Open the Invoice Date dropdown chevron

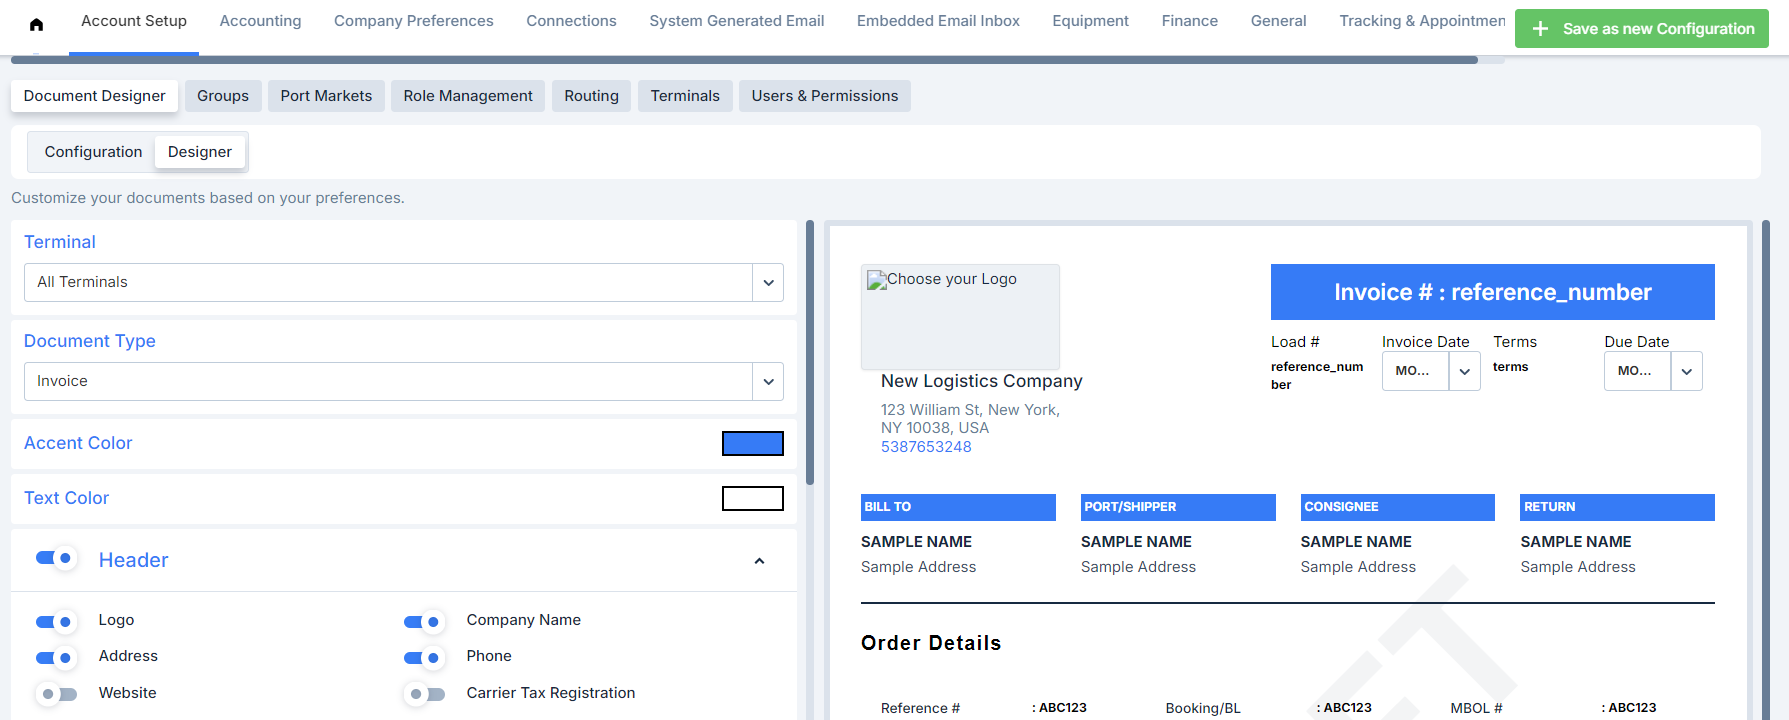pyautogui.click(x=1464, y=371)
